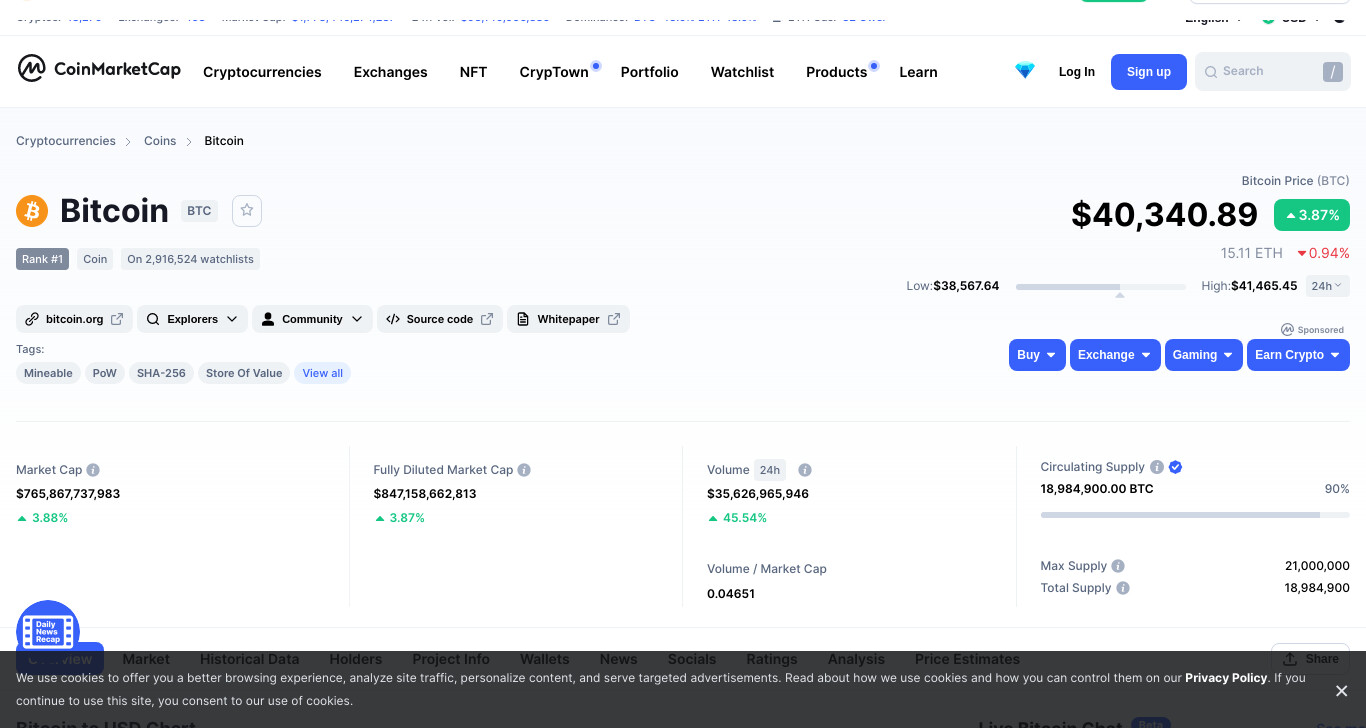Click the $40,340.89 Bitcoin price
The height and width of the screenshot is (728, 1366).
pos(1164,214)
